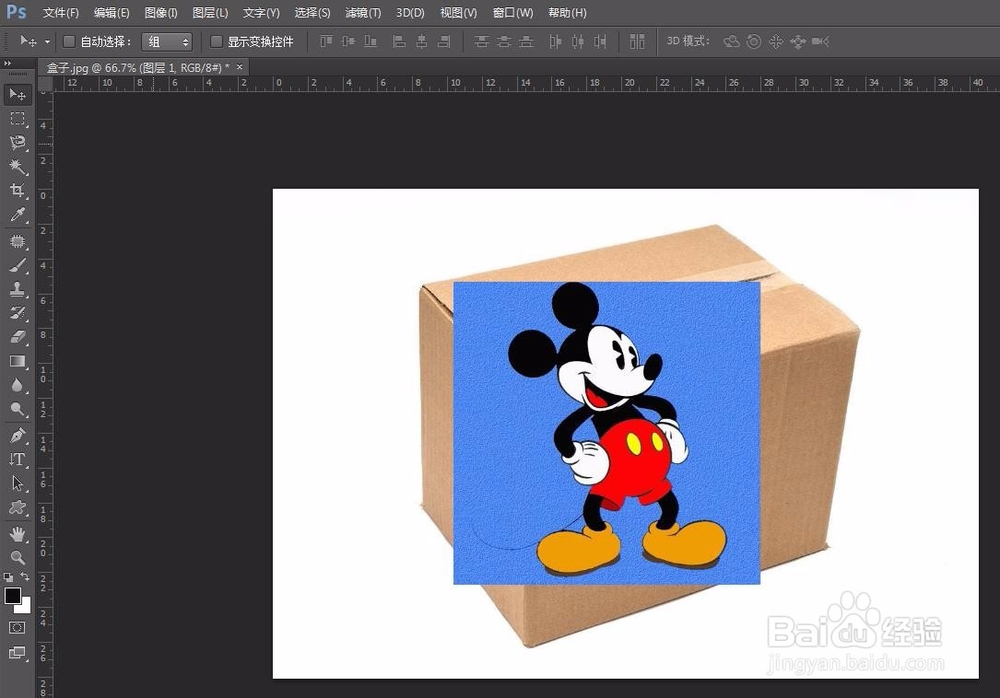This screenshot has width=1000, height=698.
Task: Swap foreground and background colors
Action: pos(25,576)
